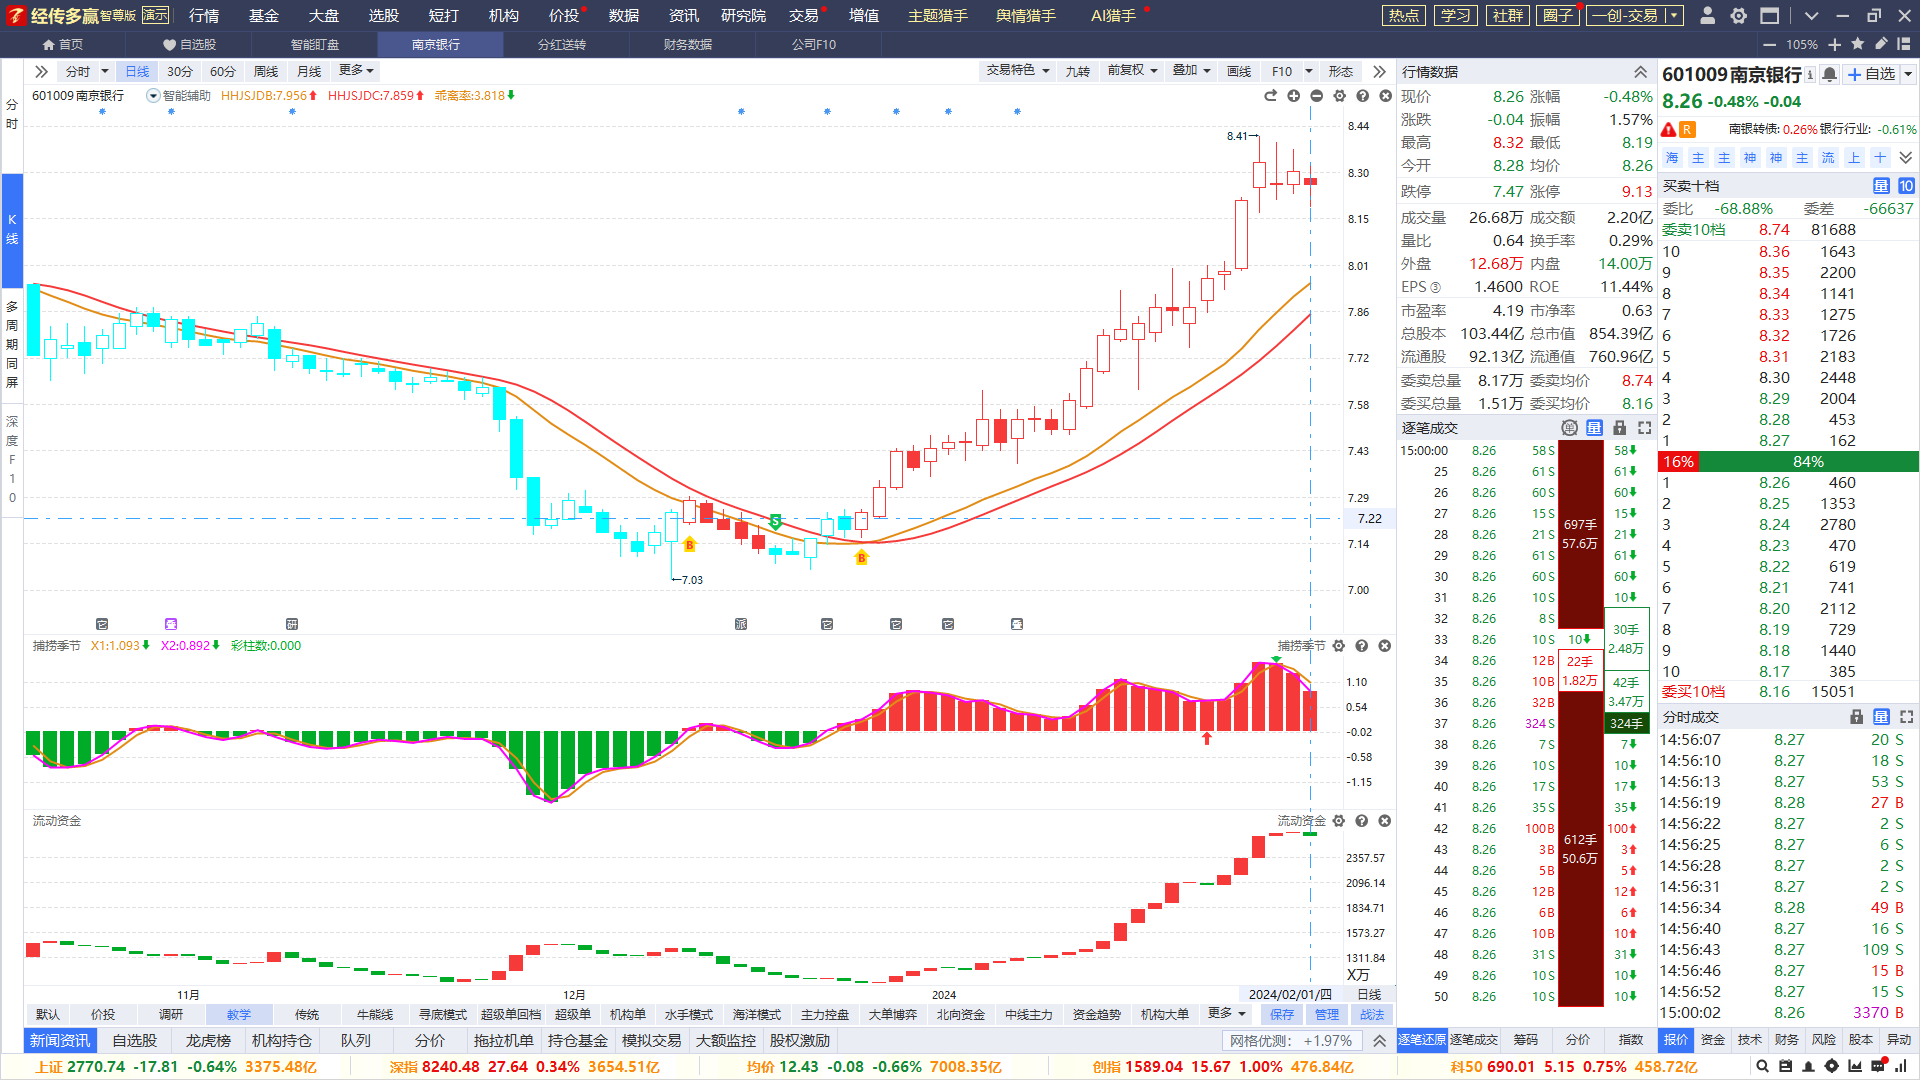
Task: Switch to the 龙虎榜 bottom tab
Action: pos(208,1041)
